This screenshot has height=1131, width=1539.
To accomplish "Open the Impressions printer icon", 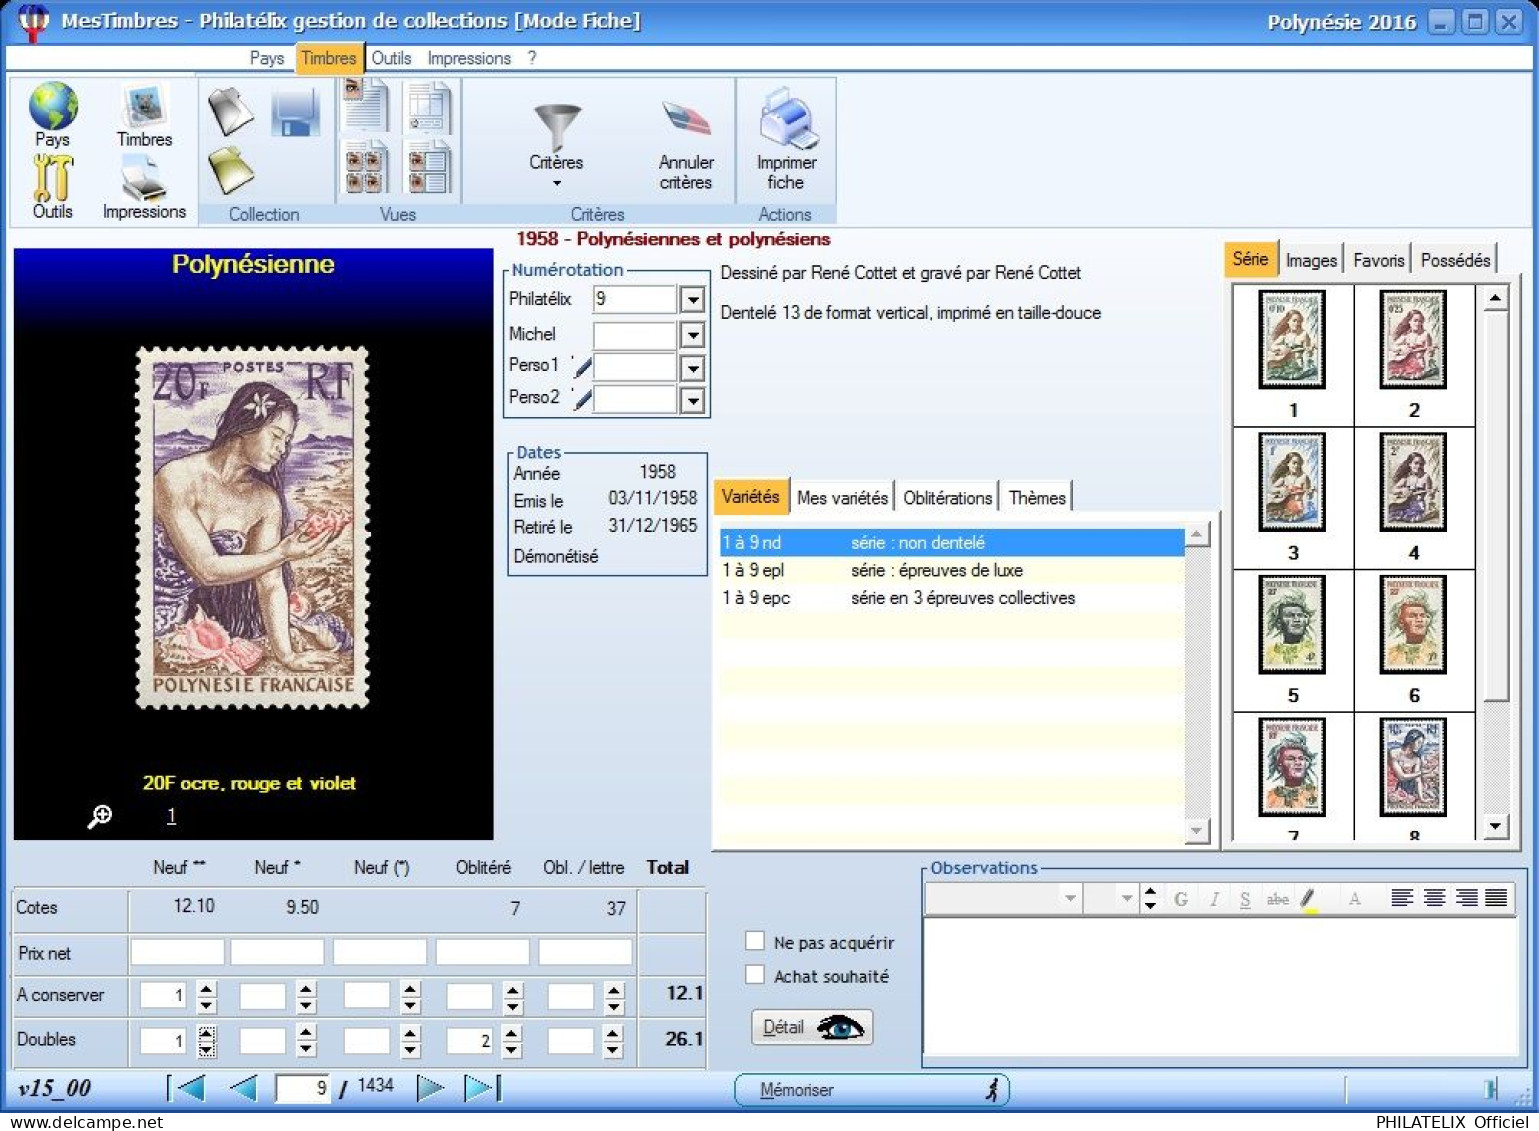I will click(x=144, y=180).
